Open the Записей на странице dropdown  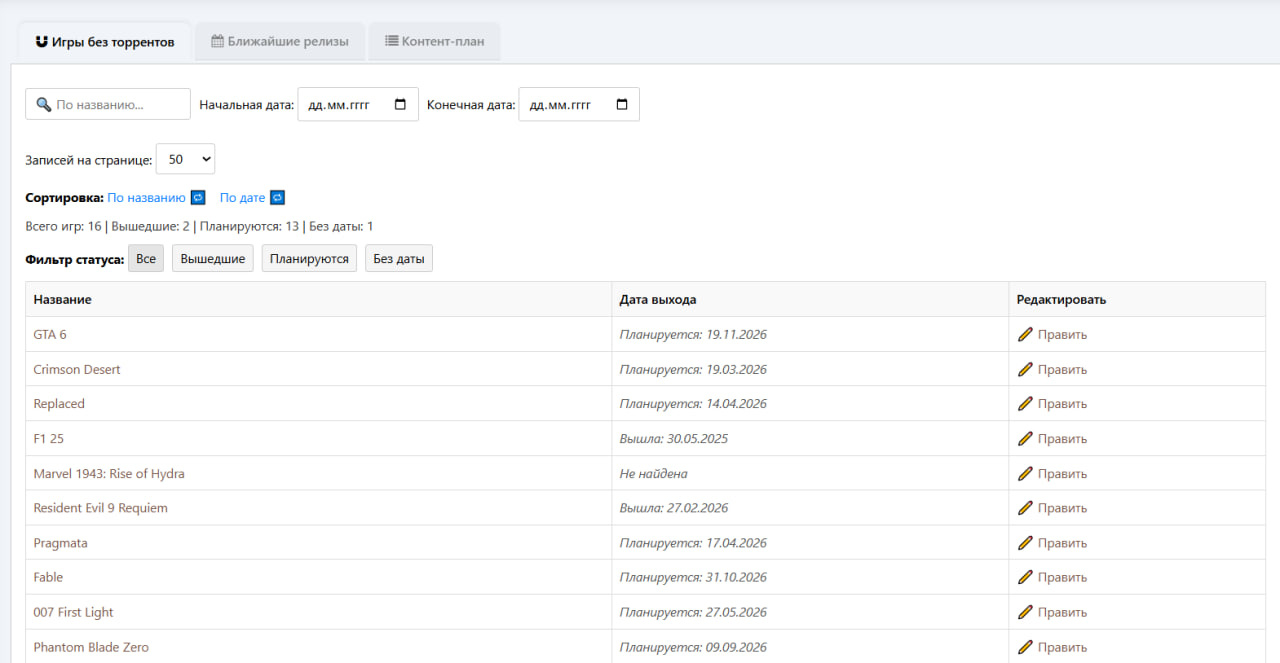pos(185,160)
